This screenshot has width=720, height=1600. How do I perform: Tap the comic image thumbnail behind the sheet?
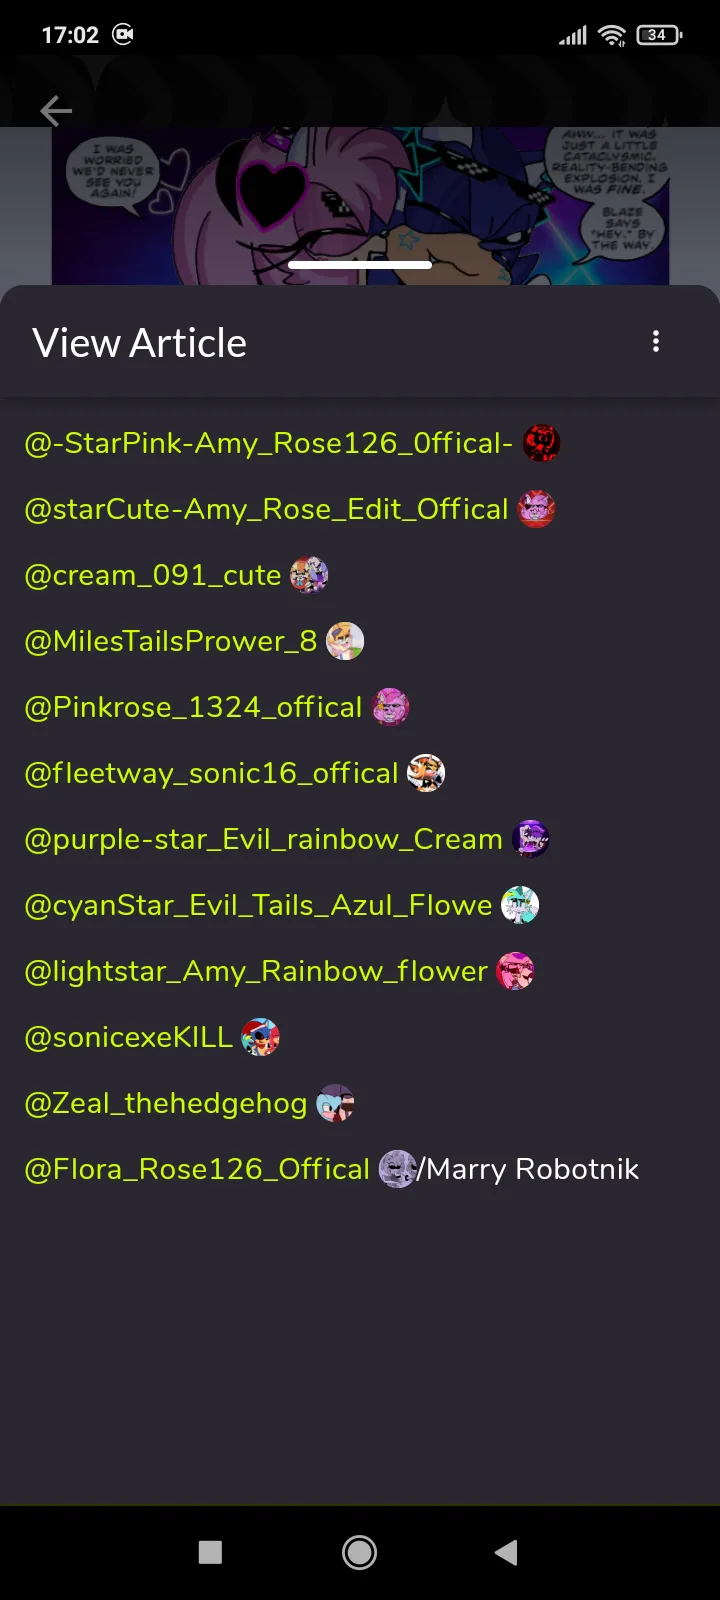(360, 205)
